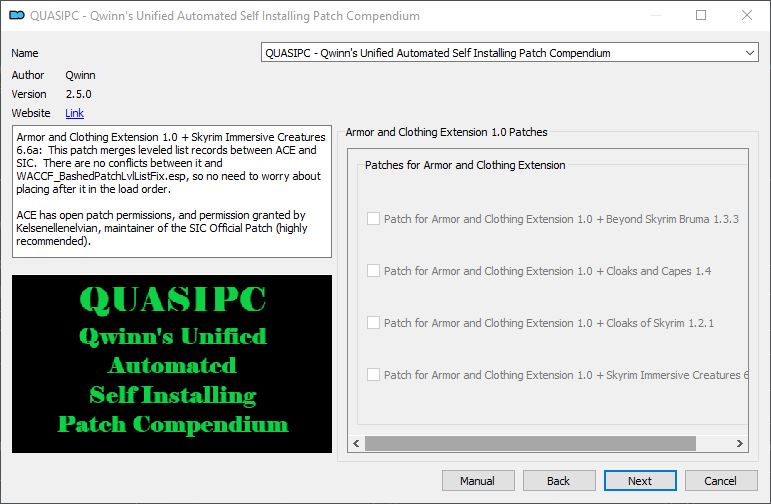
Task: Check the Skyrim Immersive Creatures patch
Action: coord(373,375)
